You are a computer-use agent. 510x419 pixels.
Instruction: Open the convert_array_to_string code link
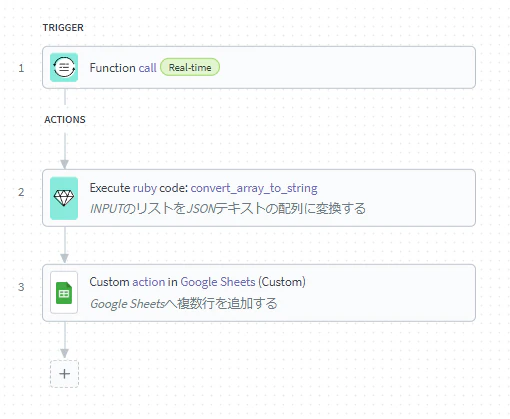click(x=254, y=188)
